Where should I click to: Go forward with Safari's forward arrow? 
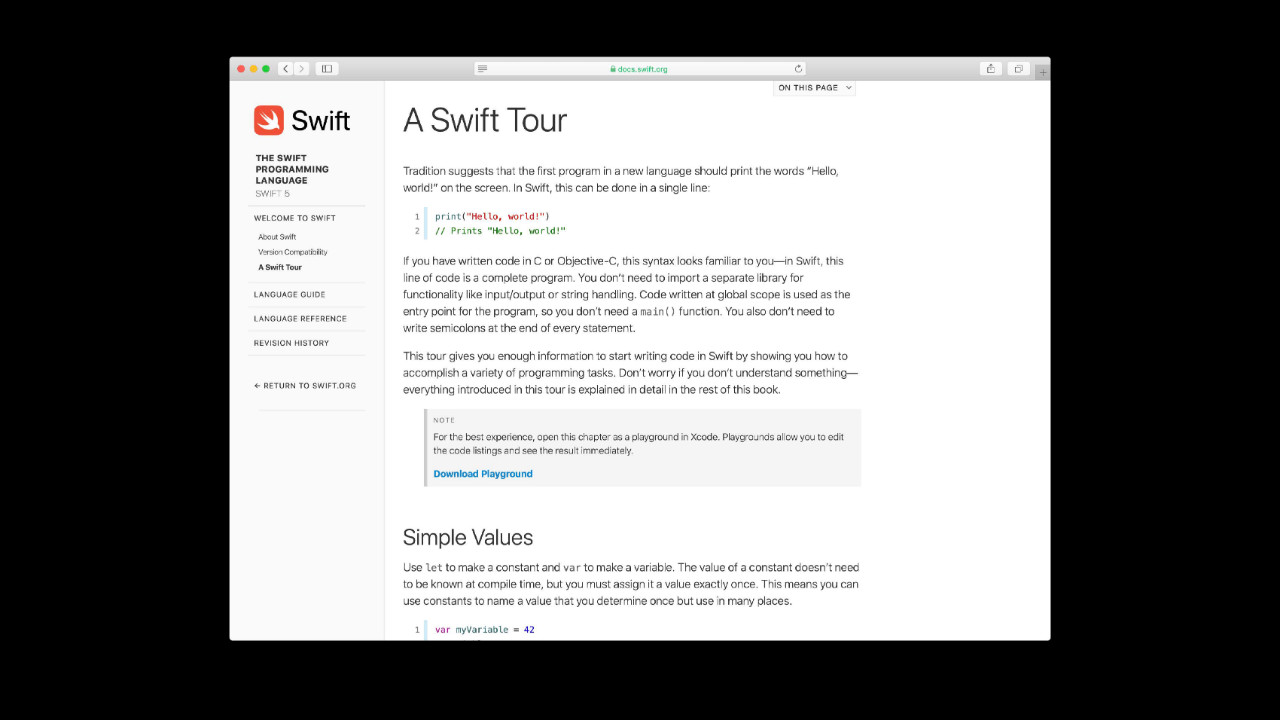[x=302, y=69]
